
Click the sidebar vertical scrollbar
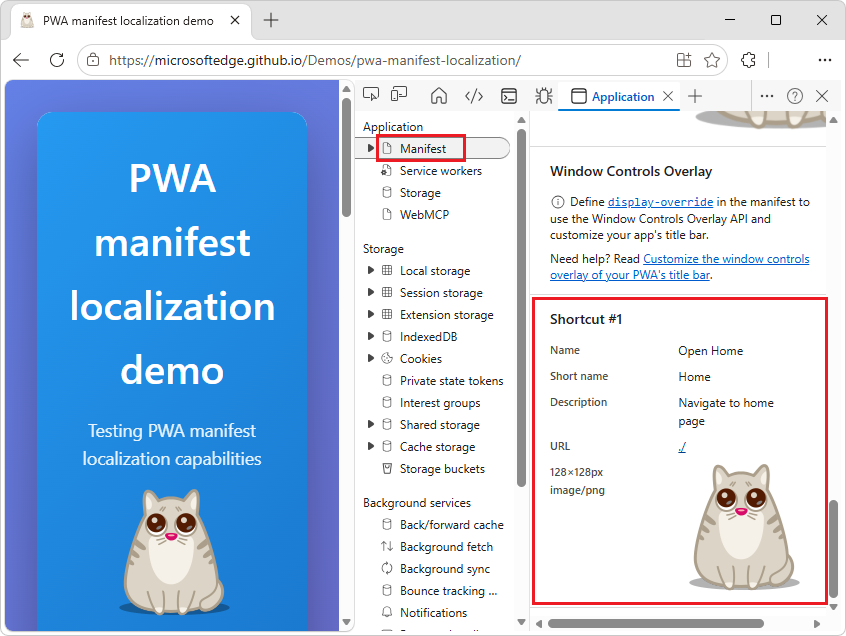pyautogui.click(x=521, y=307)
